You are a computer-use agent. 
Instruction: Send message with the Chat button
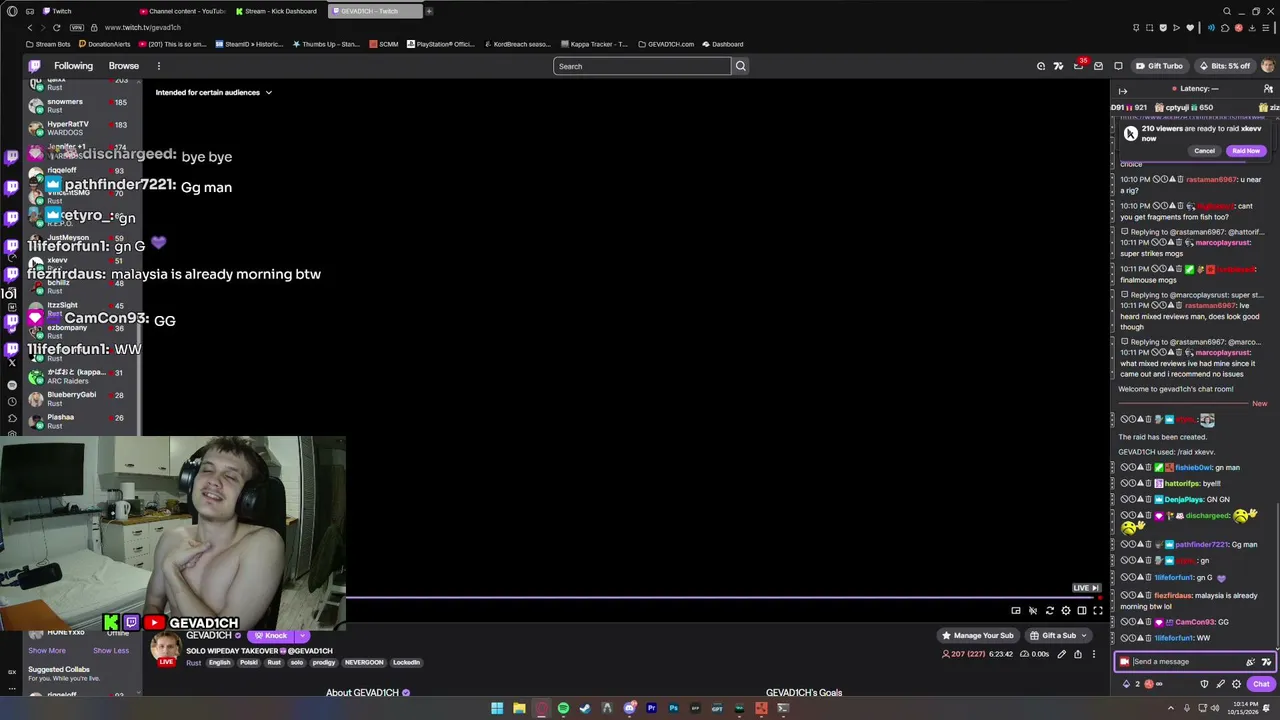click(1261, 684)
